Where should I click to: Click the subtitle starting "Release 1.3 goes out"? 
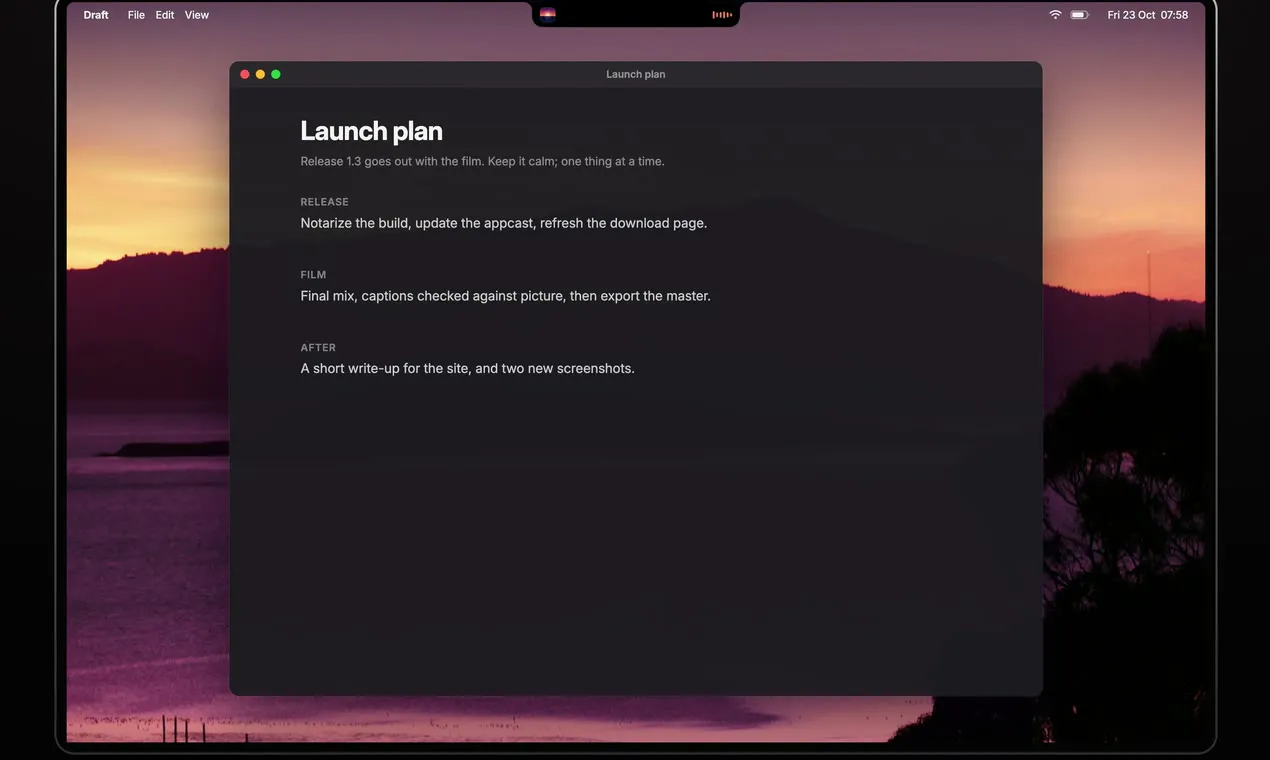(x=482, y=161)
